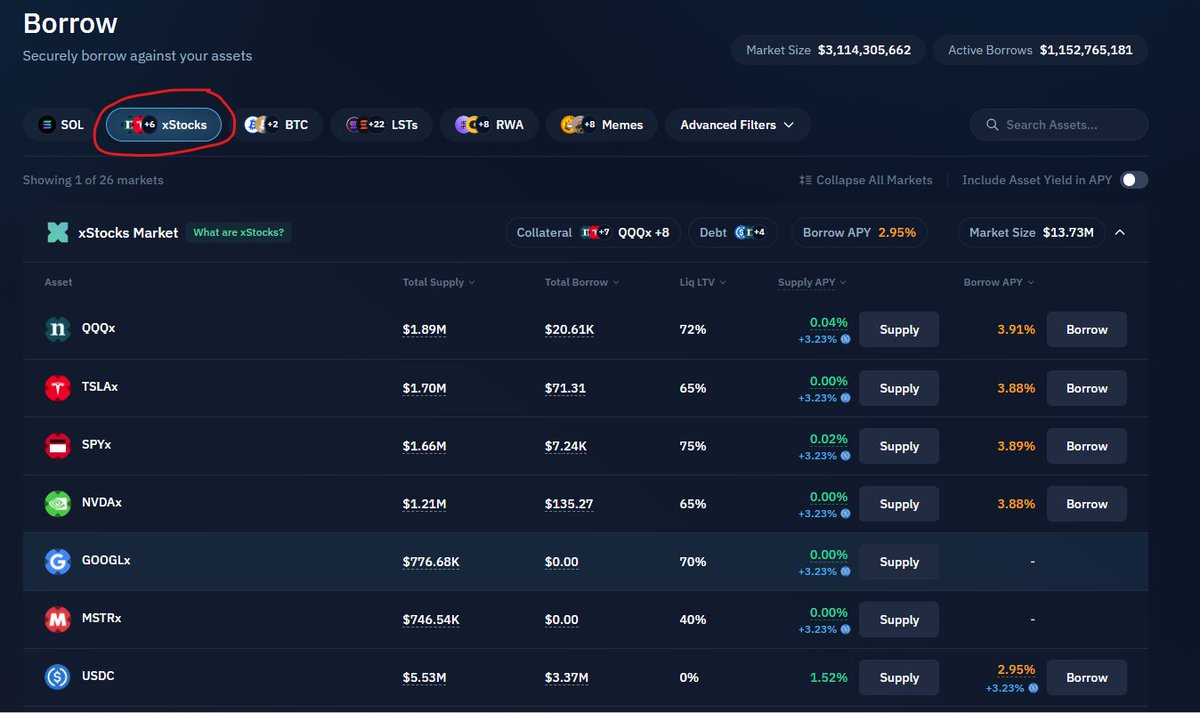Click the reward icon under QQQx supply APY
Image resolution: width=1200 pixels, height=713 pixels.
pyautogui.click(x=845, y=340)
